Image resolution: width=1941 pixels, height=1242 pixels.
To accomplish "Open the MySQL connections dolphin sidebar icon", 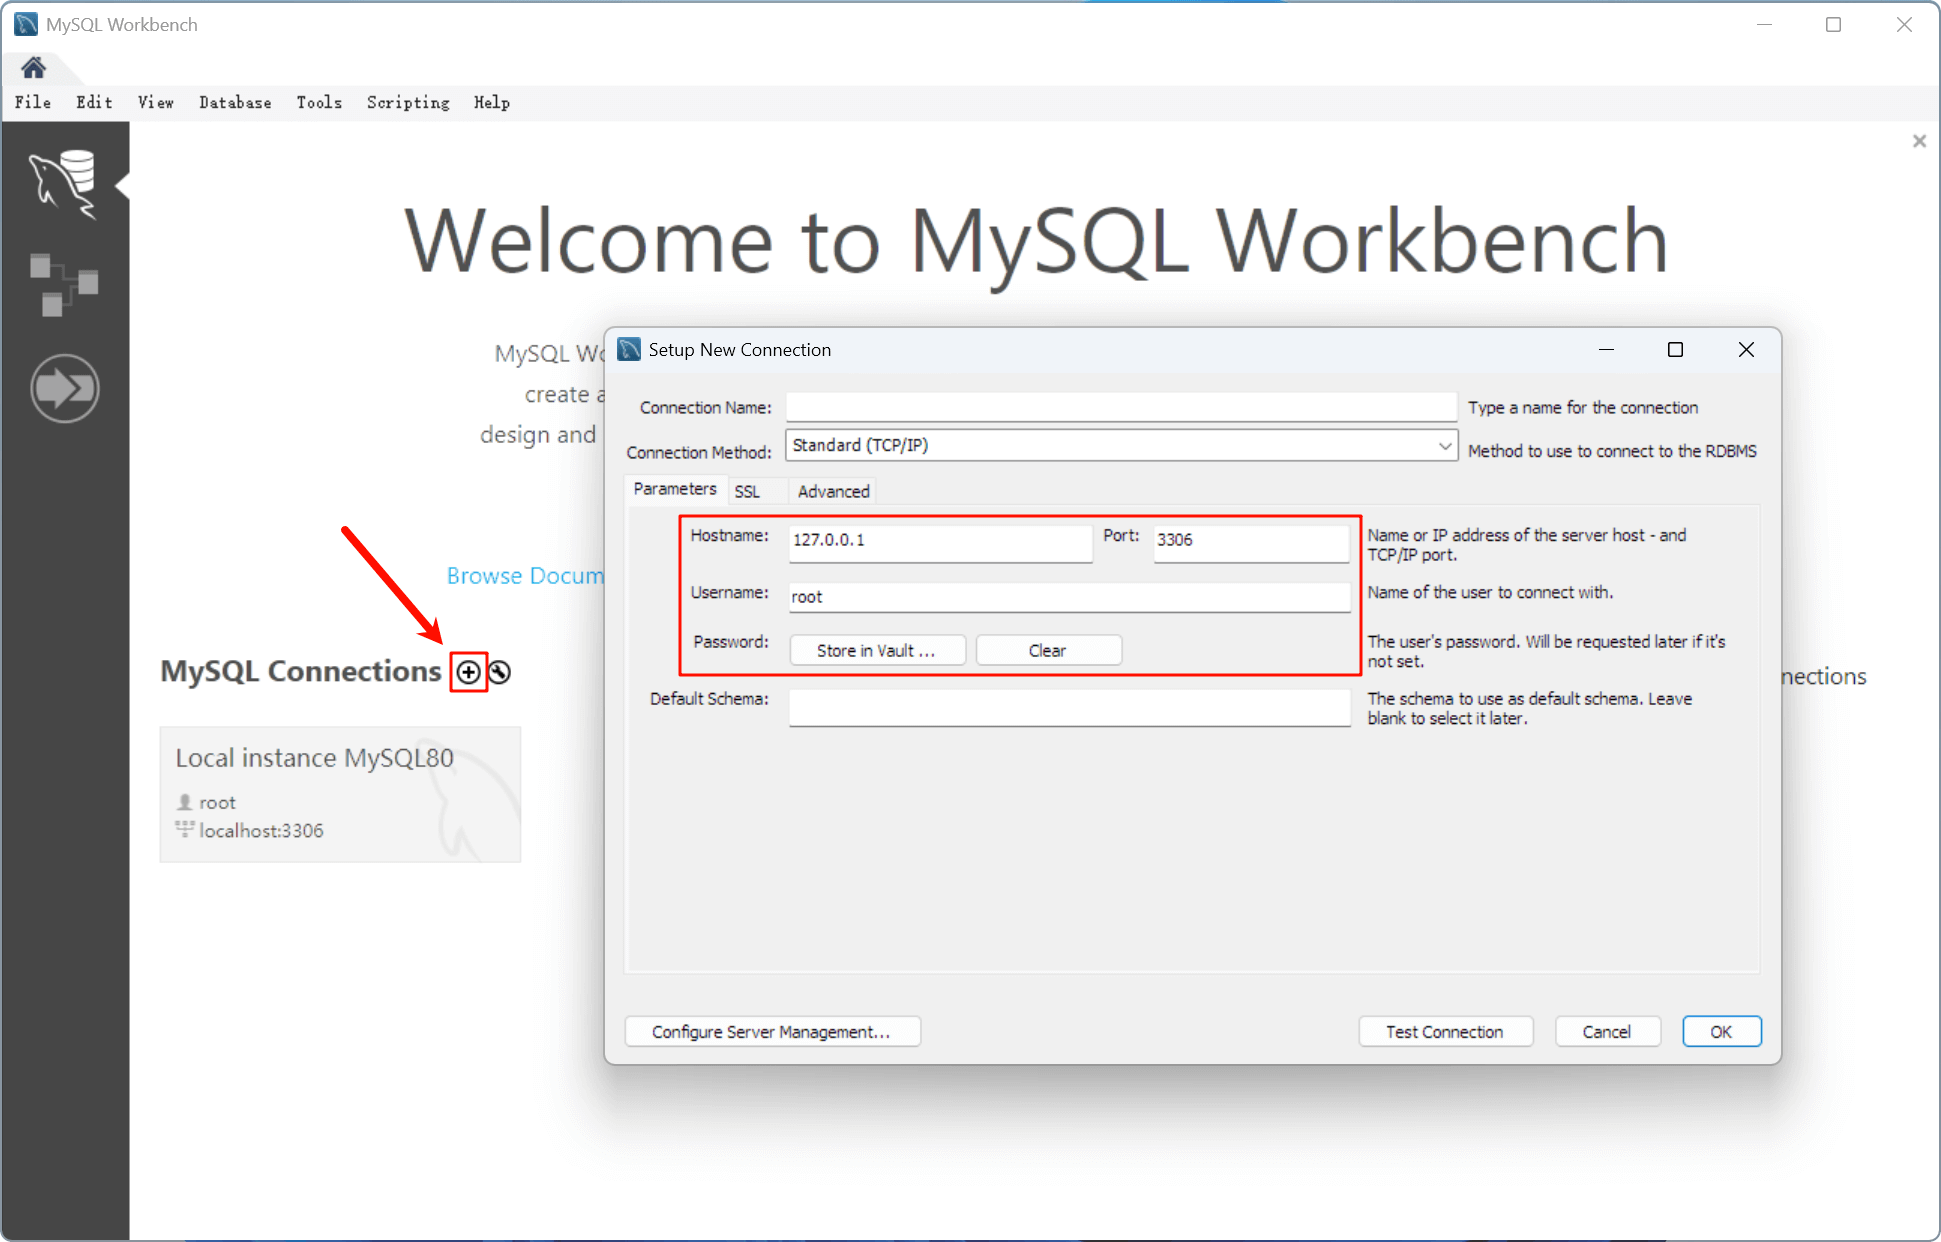I will coord(64,183).
